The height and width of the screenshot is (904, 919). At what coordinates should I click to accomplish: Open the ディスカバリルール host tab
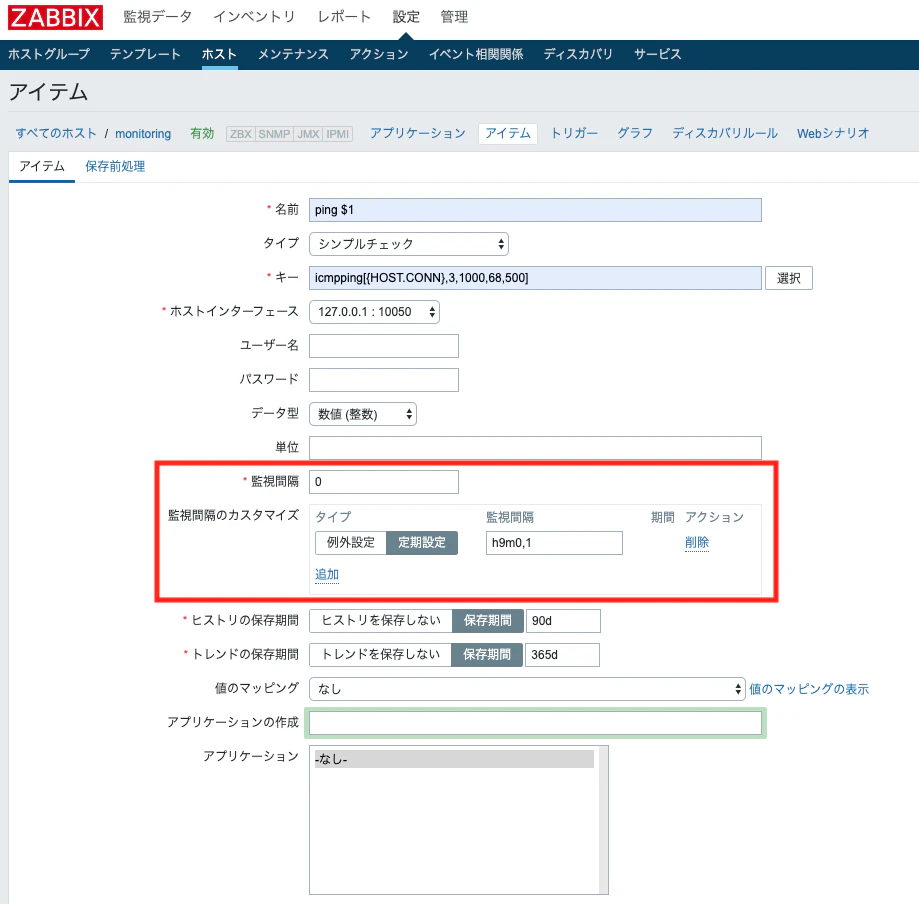coord(725,134)
